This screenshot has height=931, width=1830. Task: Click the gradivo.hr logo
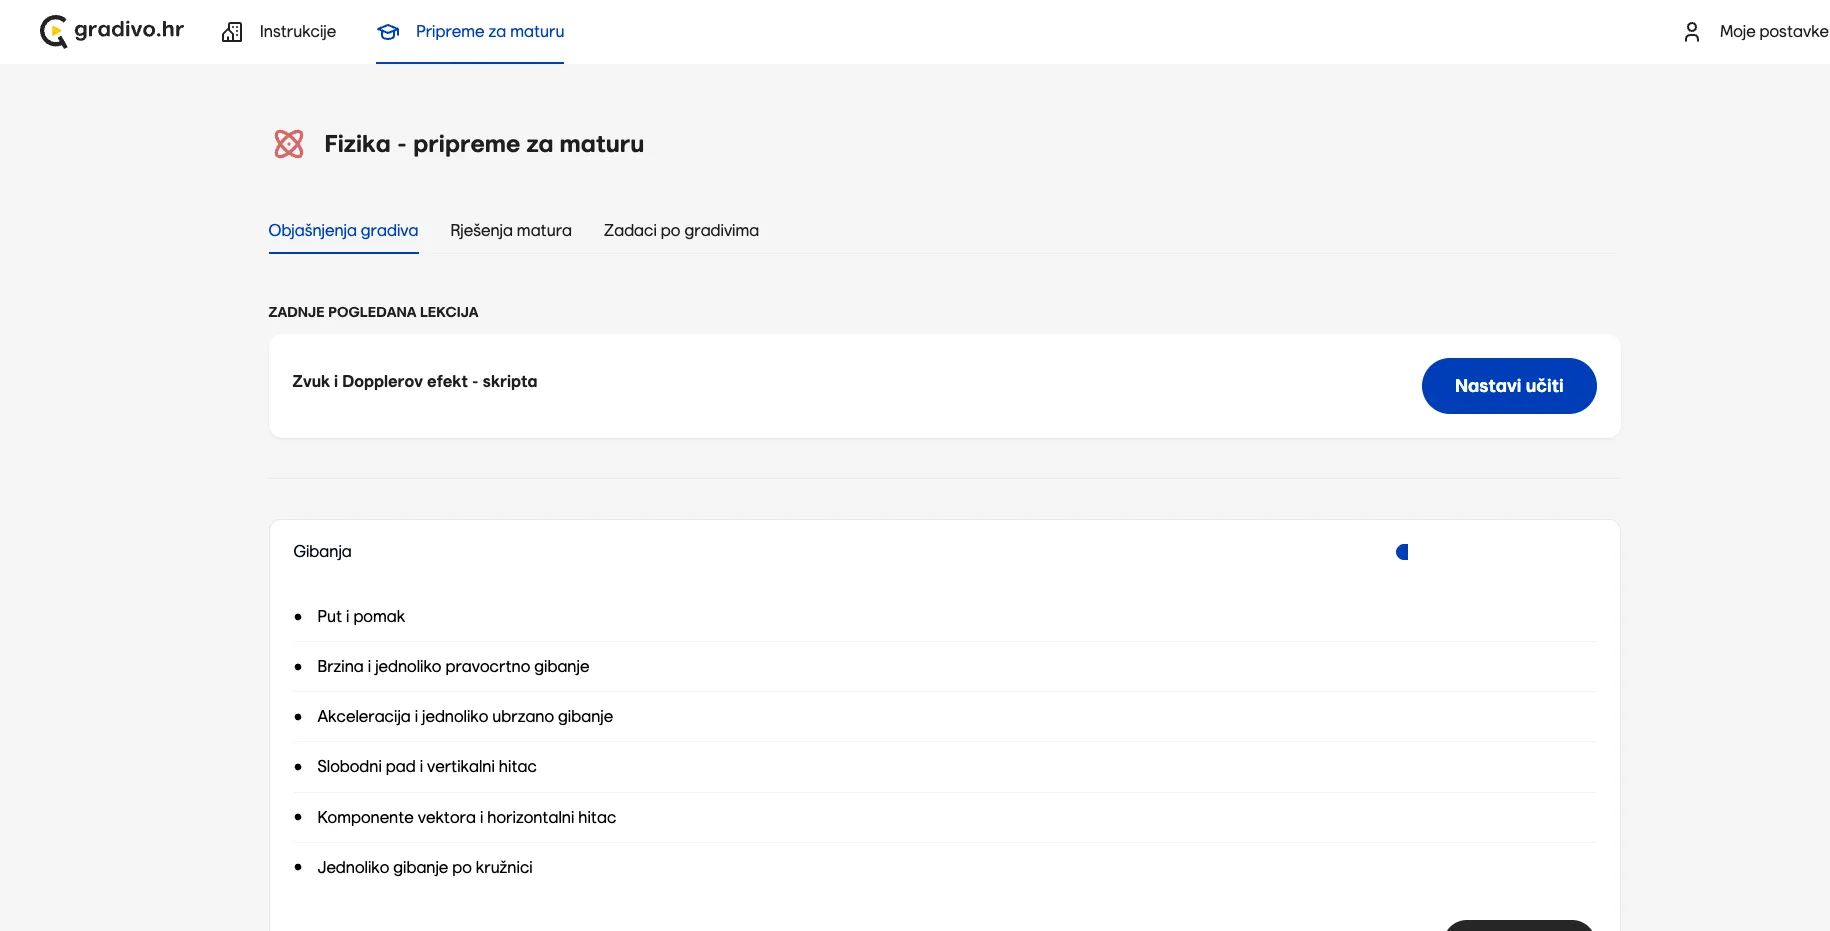[111, 31]
